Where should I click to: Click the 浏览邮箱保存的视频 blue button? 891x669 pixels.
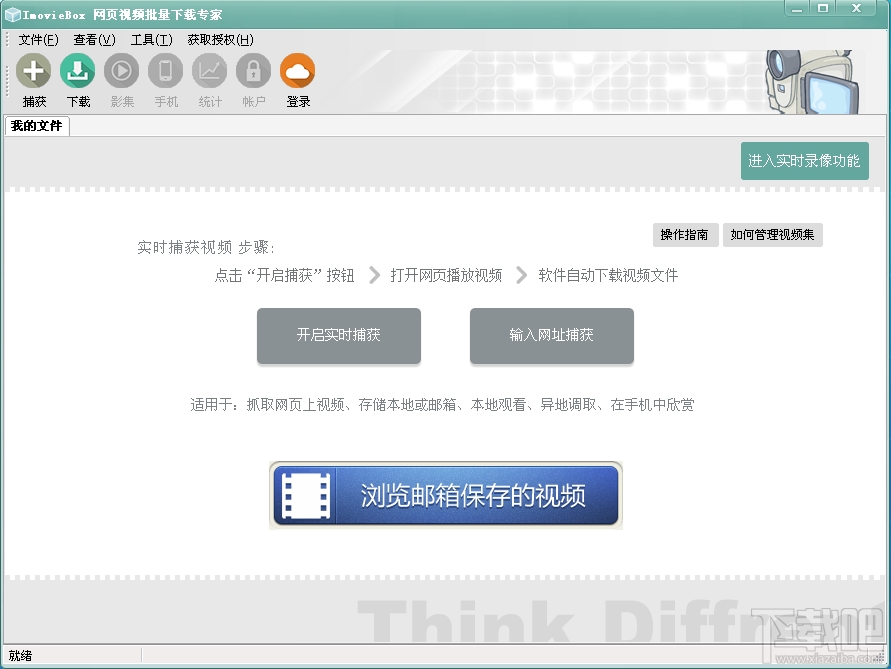pyautogui.click(x=445, y=495)
